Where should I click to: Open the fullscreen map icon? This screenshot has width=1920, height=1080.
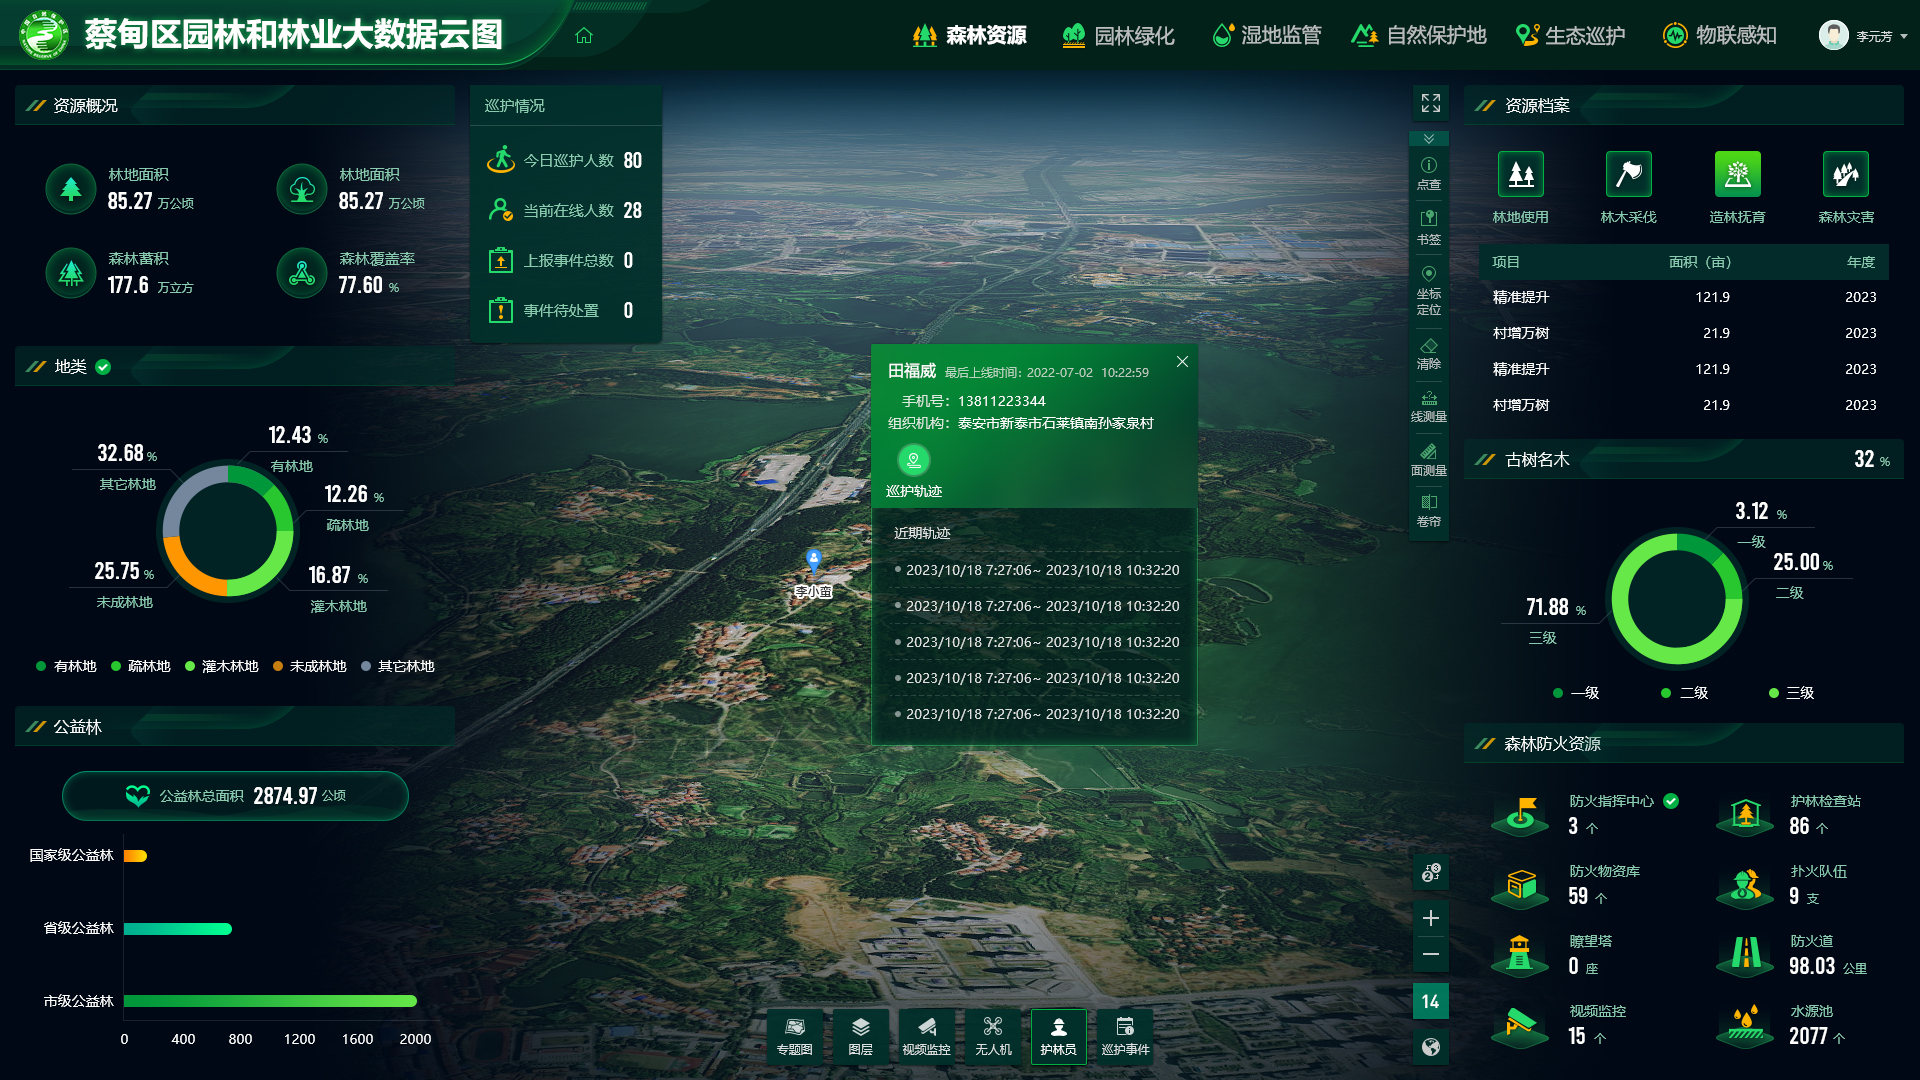point(1431,103)
